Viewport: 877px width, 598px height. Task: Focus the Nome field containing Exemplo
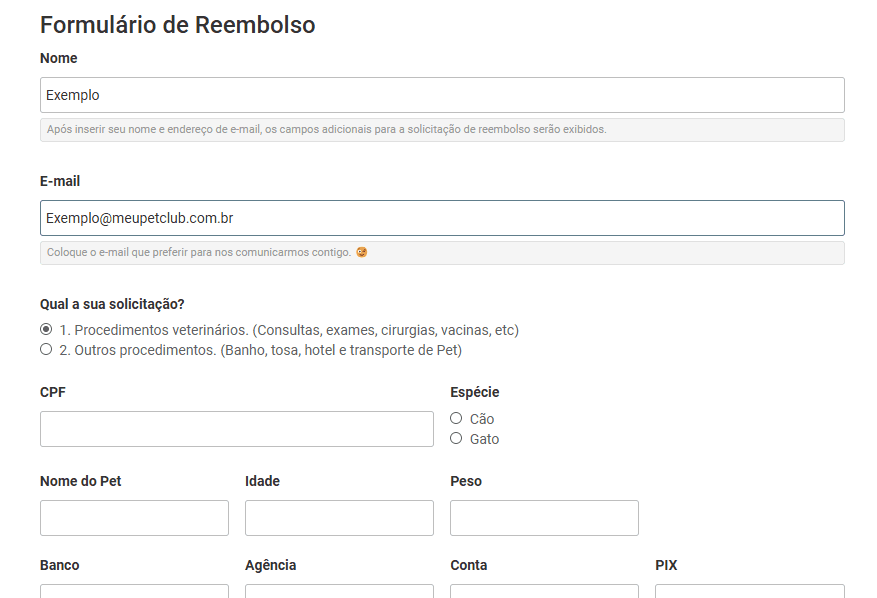[442, 95]
